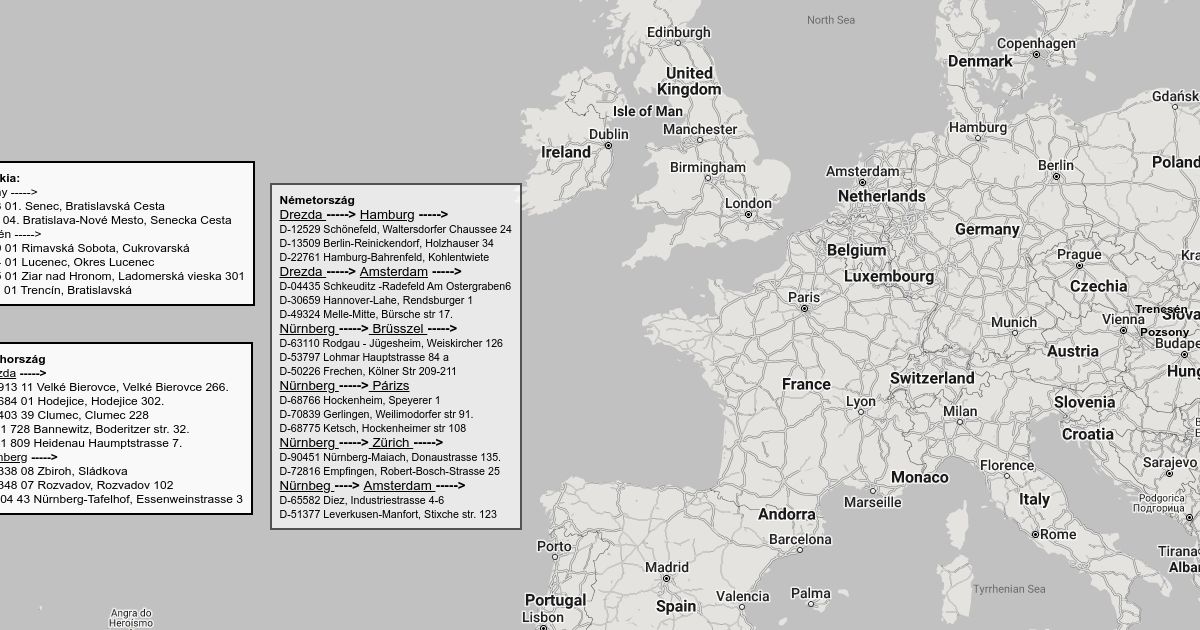Click the Edinburgh city label on map

click(x=678, y=32)
